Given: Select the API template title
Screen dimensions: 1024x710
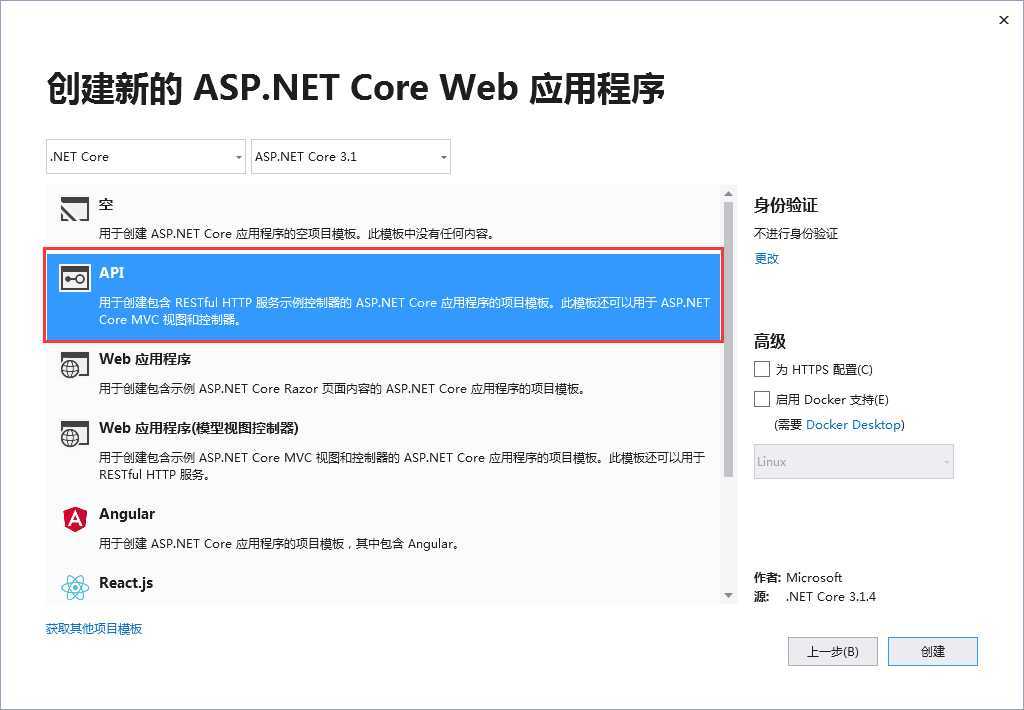Looking at the screenshot, I should point(112,272).
